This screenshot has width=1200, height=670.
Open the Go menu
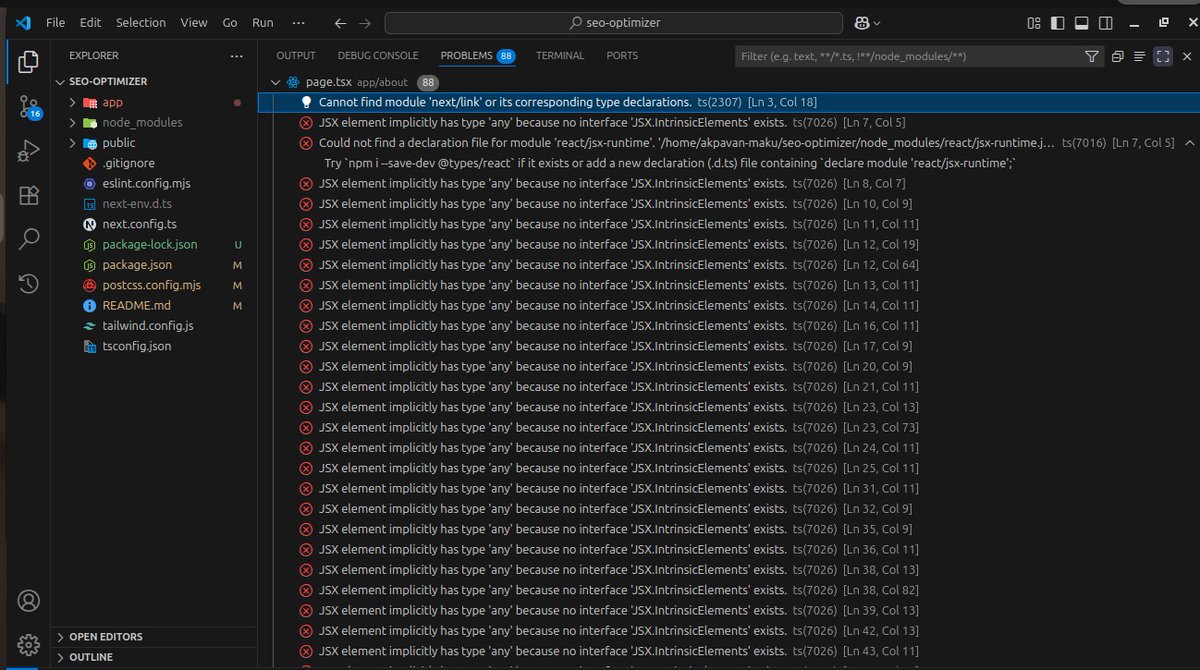(230, 22)
